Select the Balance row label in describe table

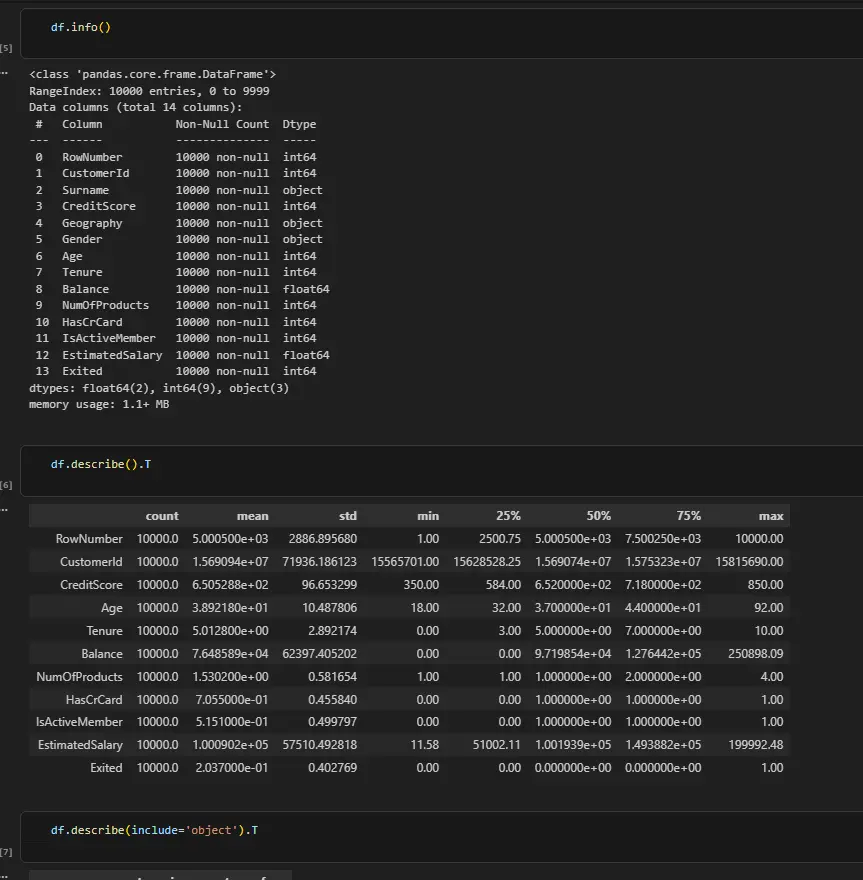[x=102, y=654]
